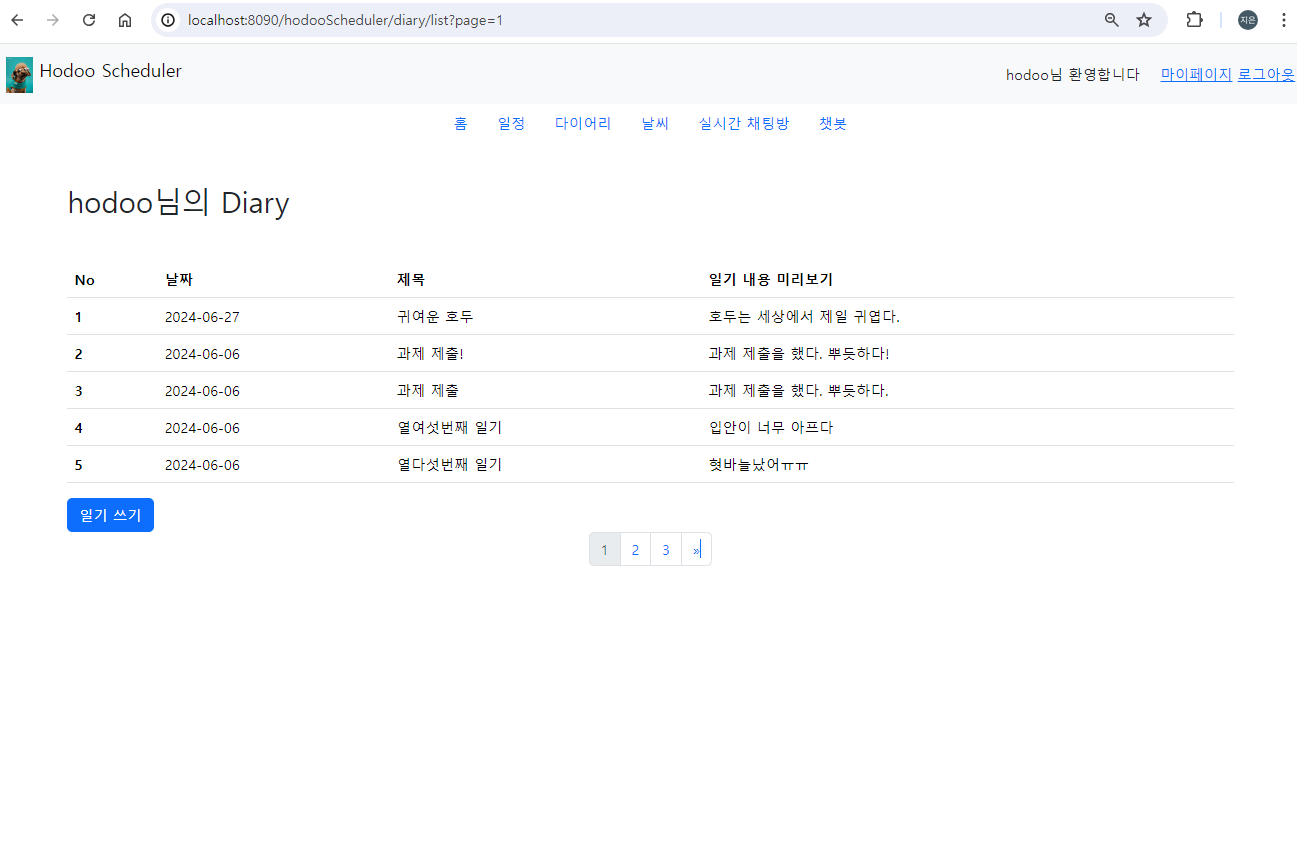Viewport: 1297px width, 868px height.
Task: Open diary entry 열여섯번째 일기
Action: pyautogui.click(x=449, y=428)
